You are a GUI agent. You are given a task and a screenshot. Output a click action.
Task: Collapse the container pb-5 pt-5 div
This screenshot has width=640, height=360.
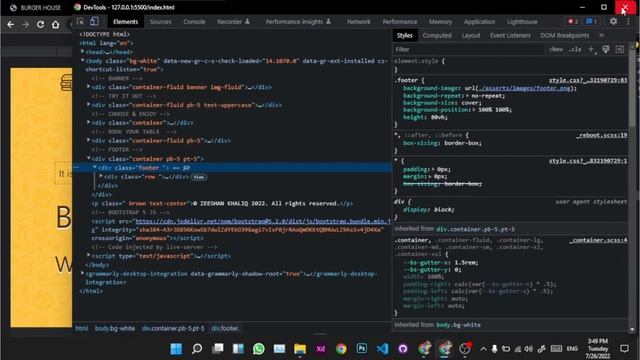[89, 158]
